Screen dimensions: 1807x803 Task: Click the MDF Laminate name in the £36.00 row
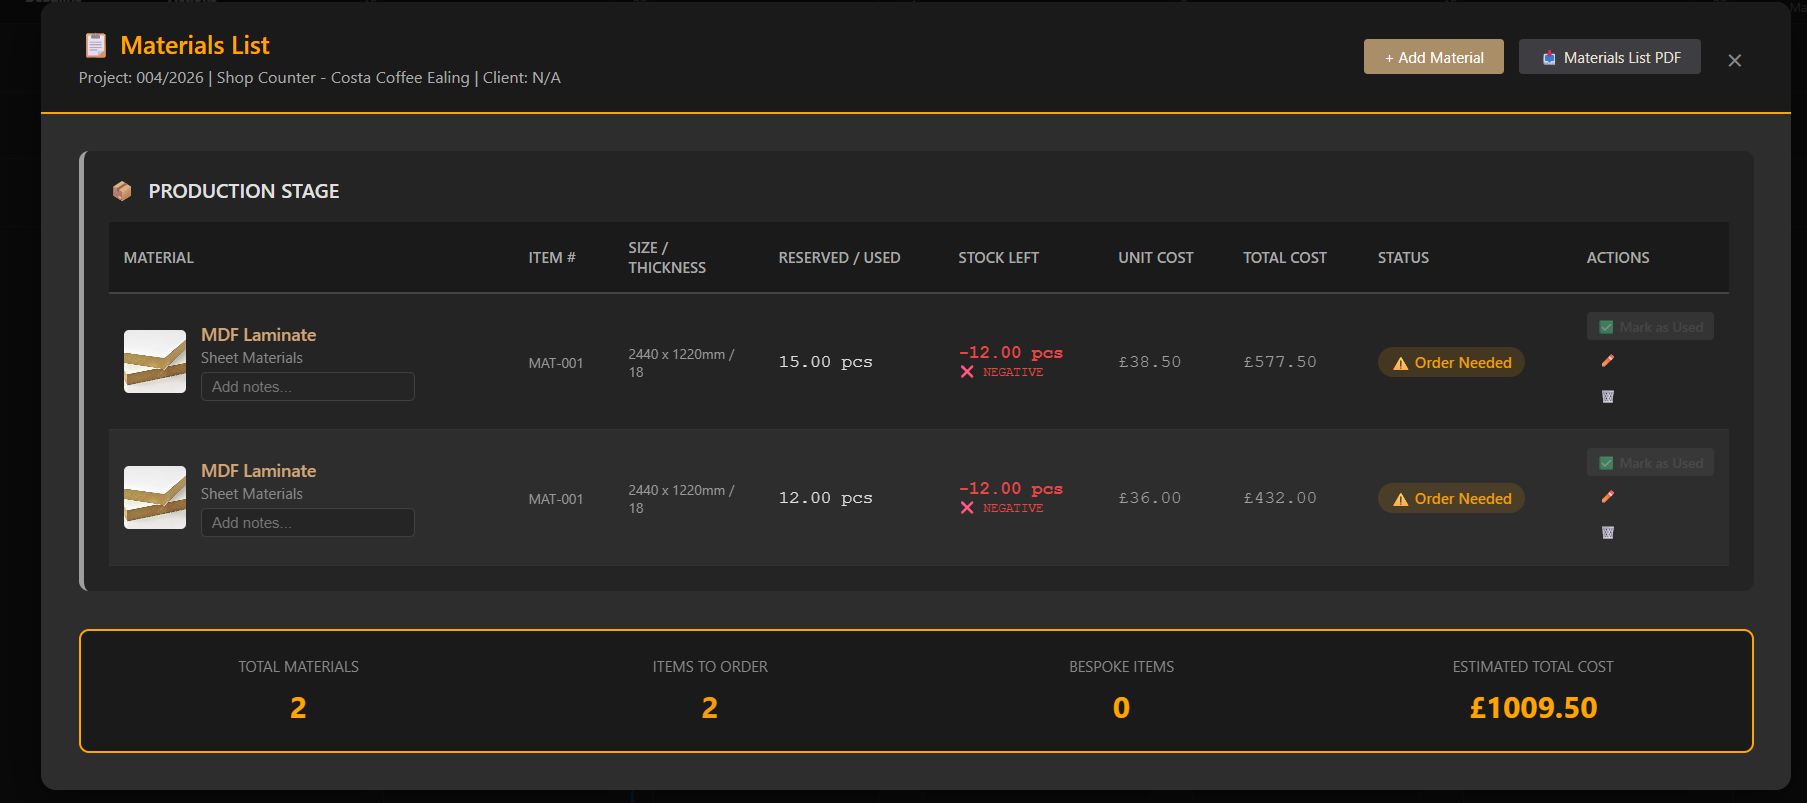[258, 471]
